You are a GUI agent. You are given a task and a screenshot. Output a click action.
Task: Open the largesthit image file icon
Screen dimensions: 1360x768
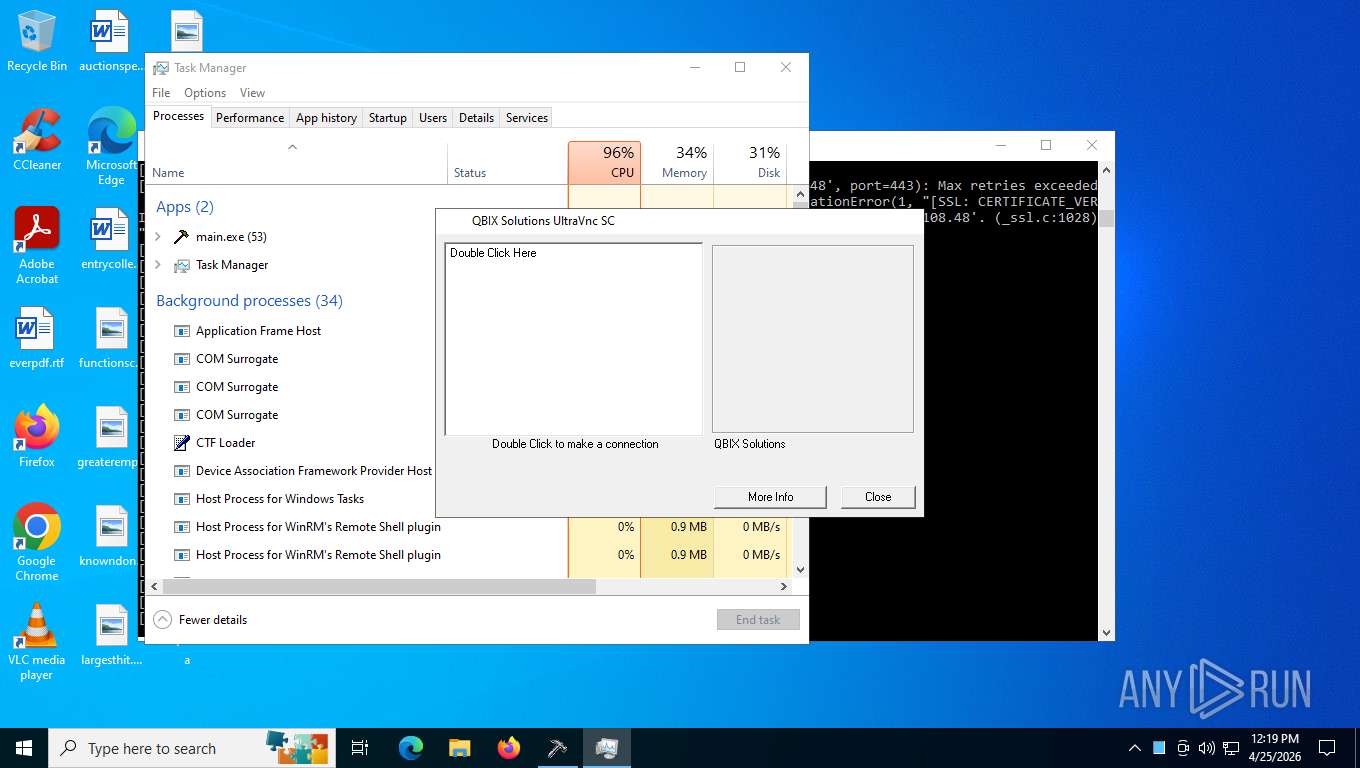[x=111, y=635]
